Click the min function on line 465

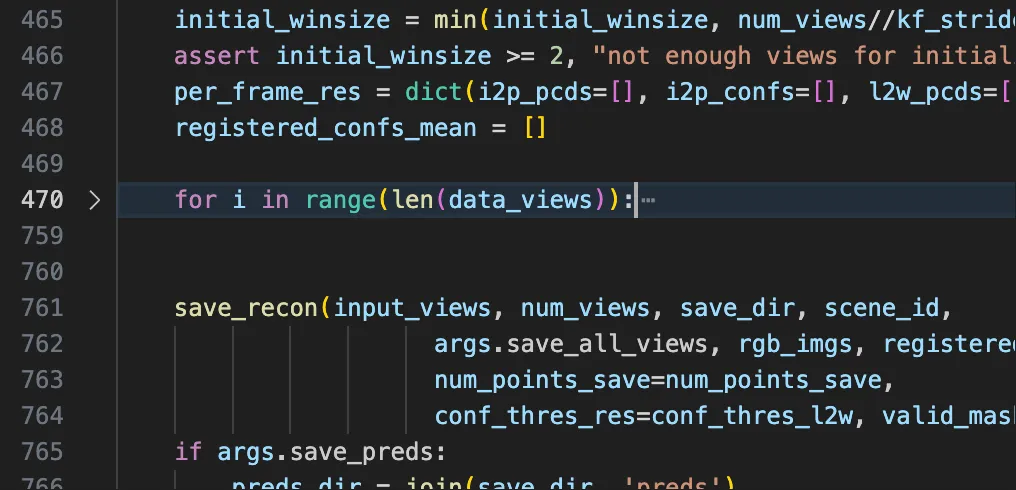pos(455,19)
